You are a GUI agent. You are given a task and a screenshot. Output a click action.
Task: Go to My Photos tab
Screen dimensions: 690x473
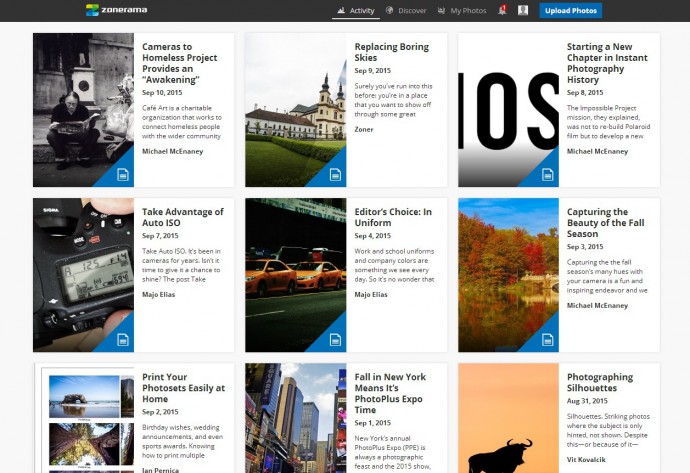pyautogui.click(x=462, y=11)
